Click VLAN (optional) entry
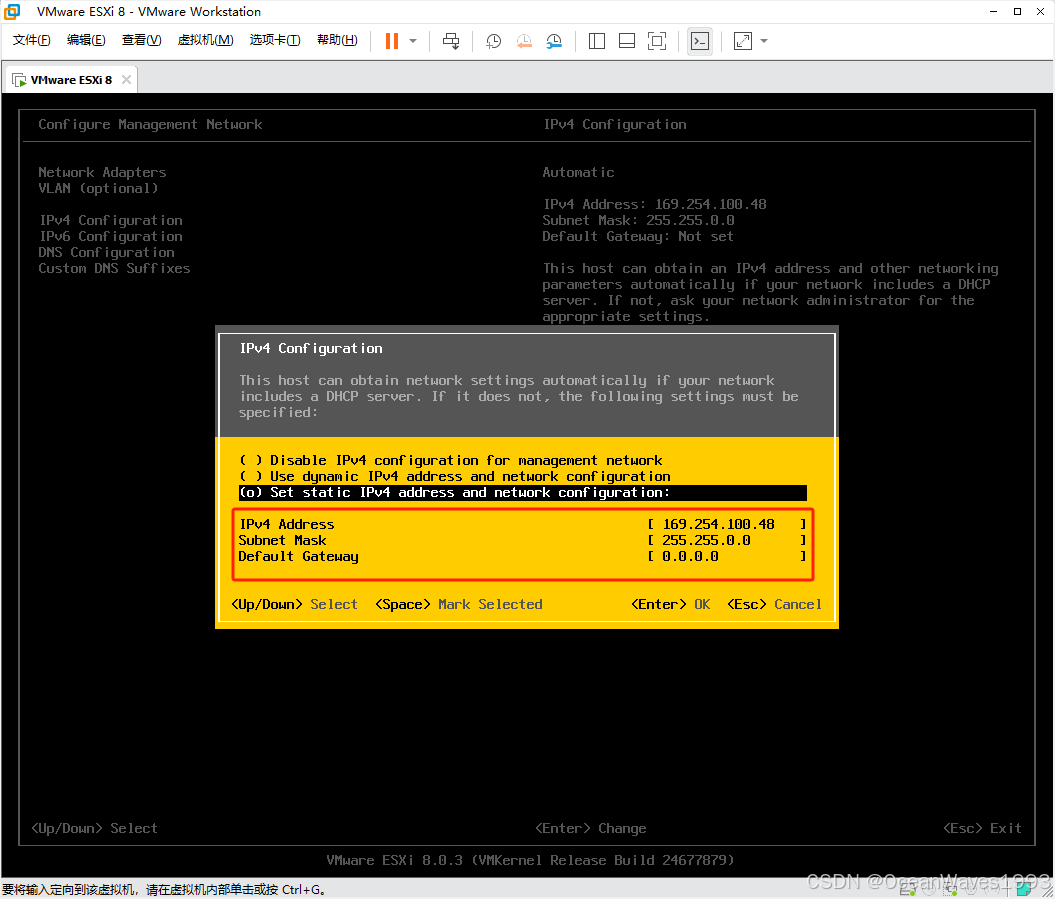This screenshot has height=899, width=1055. [98, 188]
